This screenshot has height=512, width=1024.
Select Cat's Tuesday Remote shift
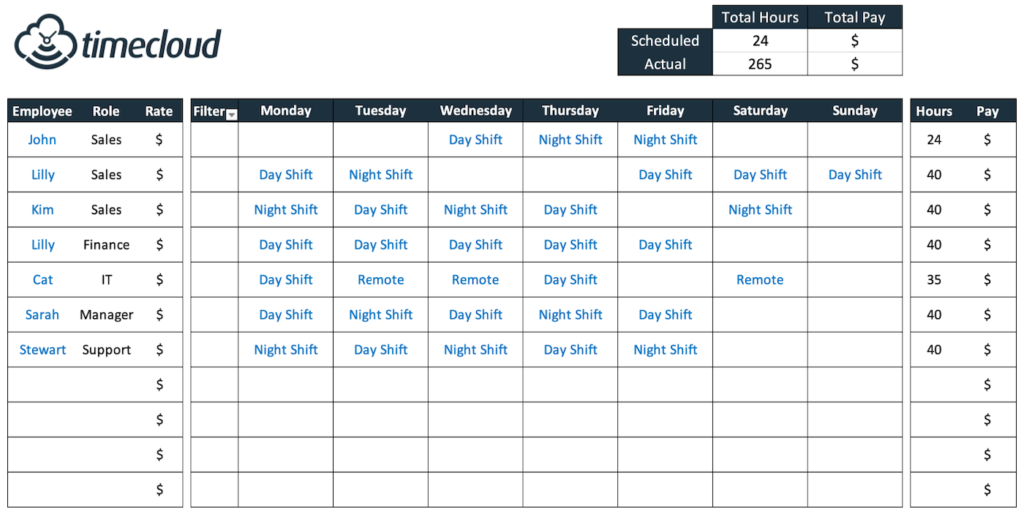point(381,280)
